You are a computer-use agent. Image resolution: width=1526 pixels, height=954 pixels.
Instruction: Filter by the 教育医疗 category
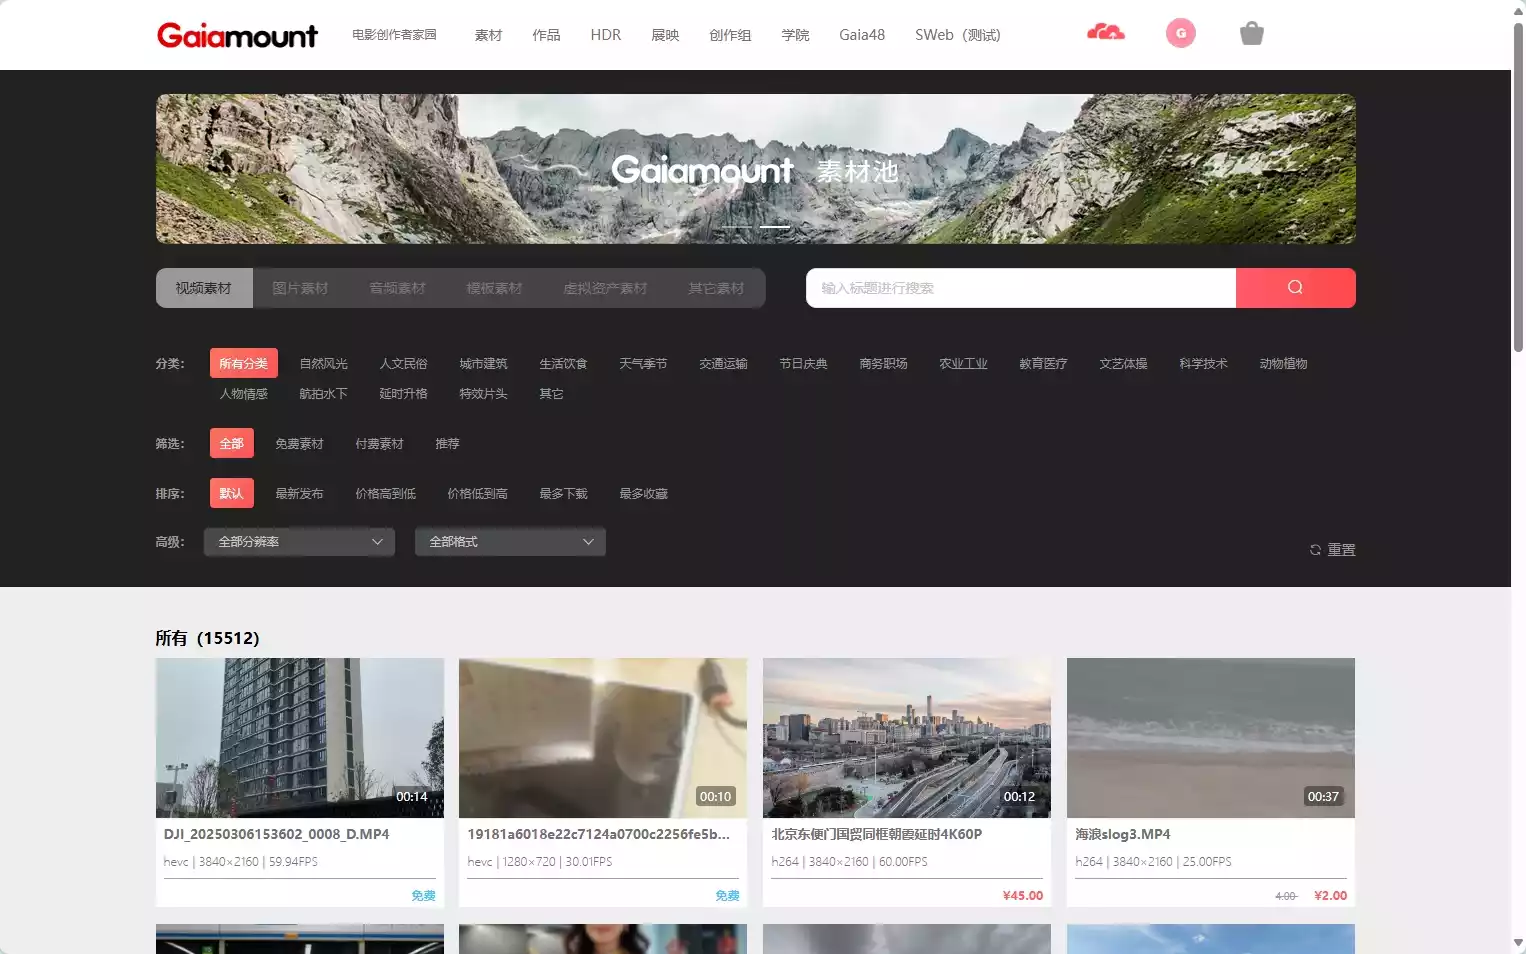point(1044,363)
